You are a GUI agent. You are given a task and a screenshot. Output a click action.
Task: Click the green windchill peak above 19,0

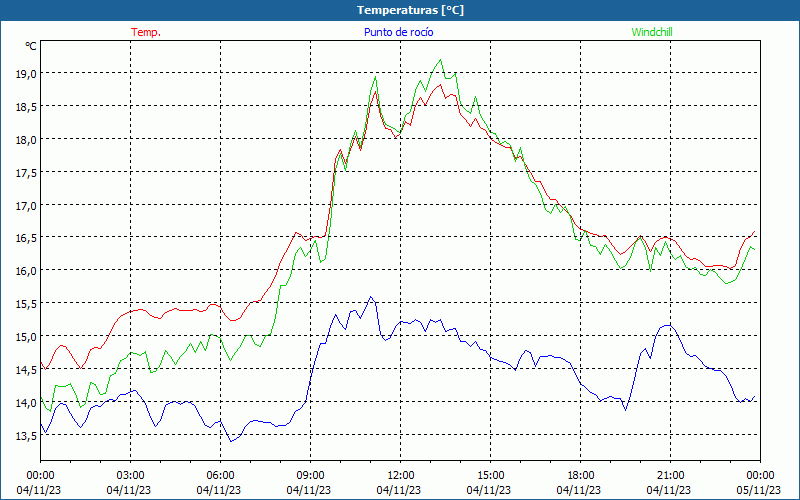440,60
